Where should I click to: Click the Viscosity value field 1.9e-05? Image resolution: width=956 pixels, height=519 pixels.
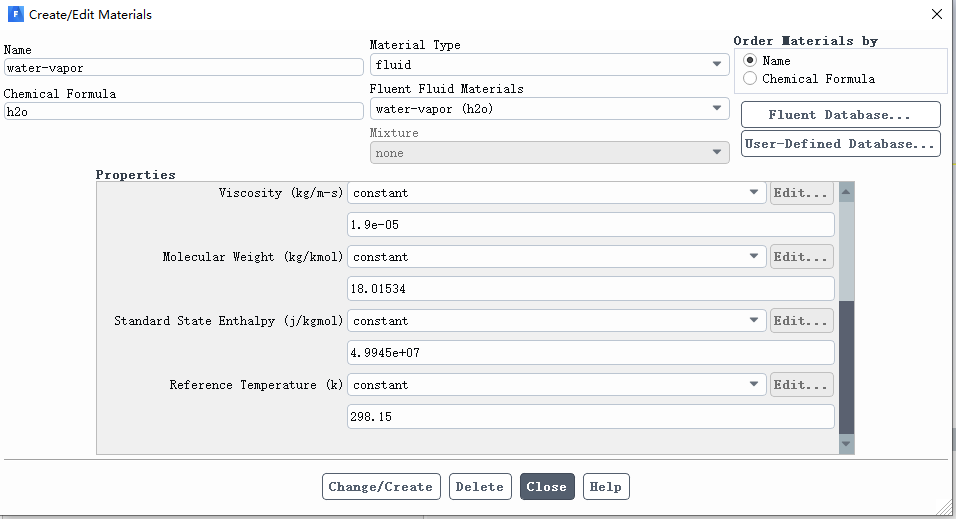[x=590, y=224]
